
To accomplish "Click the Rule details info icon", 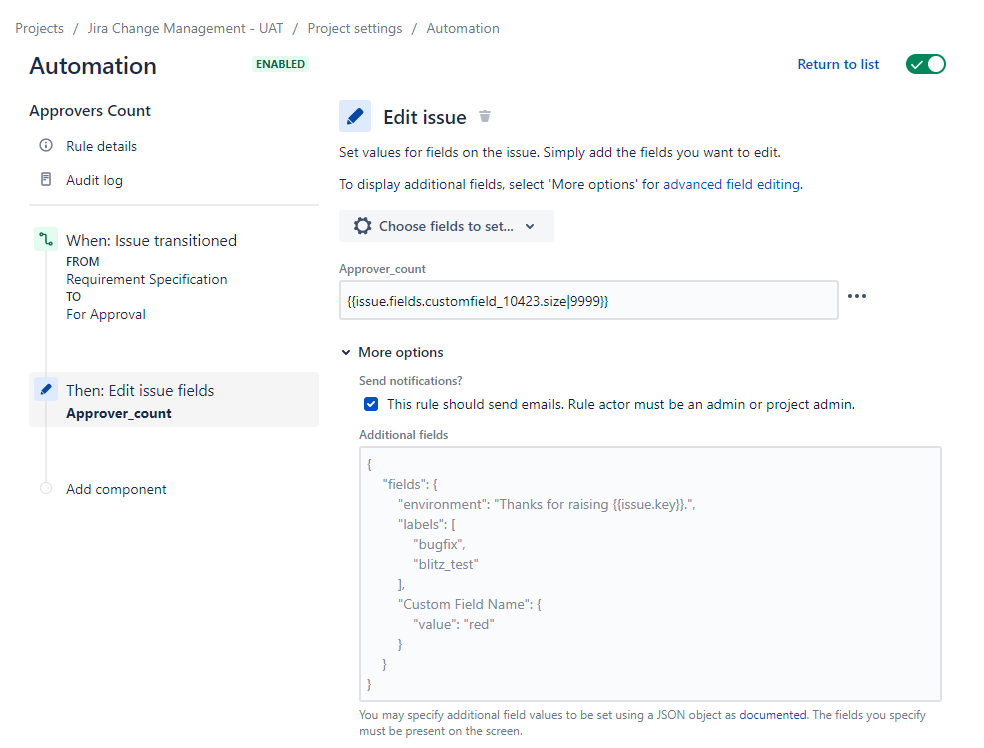I will (x=46, y=146).
